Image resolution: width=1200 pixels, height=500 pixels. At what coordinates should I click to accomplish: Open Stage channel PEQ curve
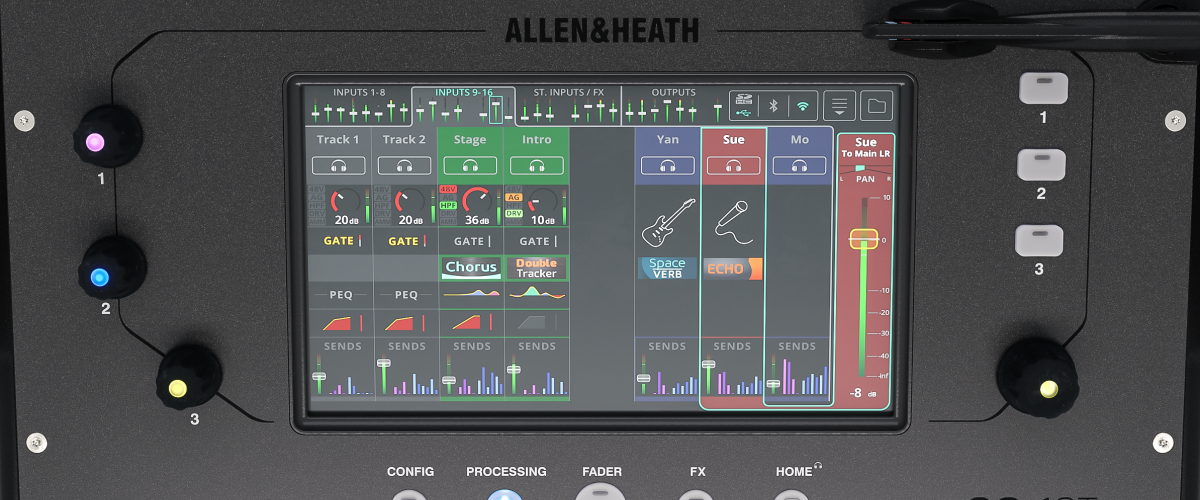point(471,294)
